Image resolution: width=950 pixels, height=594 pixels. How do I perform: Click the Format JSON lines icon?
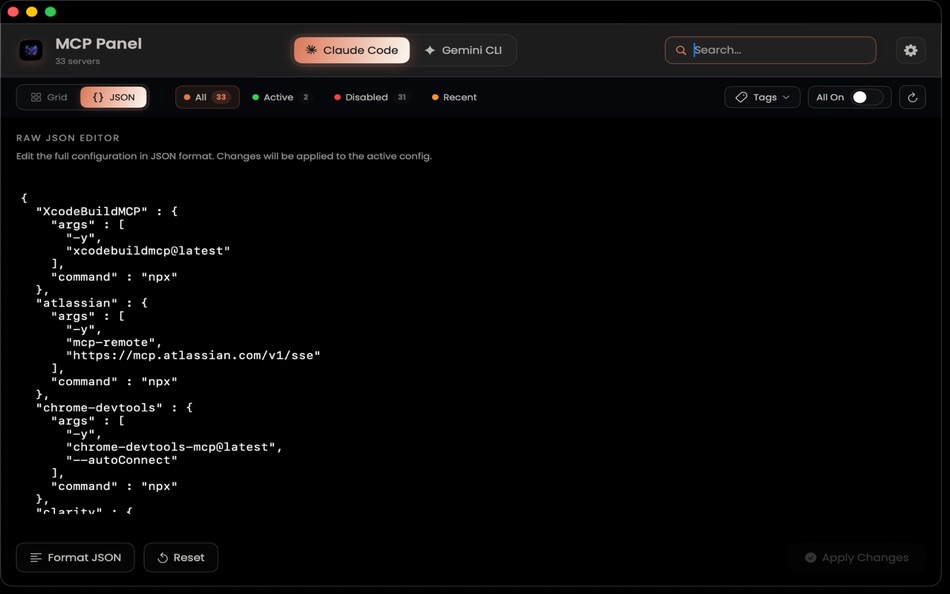click(36, 558)
